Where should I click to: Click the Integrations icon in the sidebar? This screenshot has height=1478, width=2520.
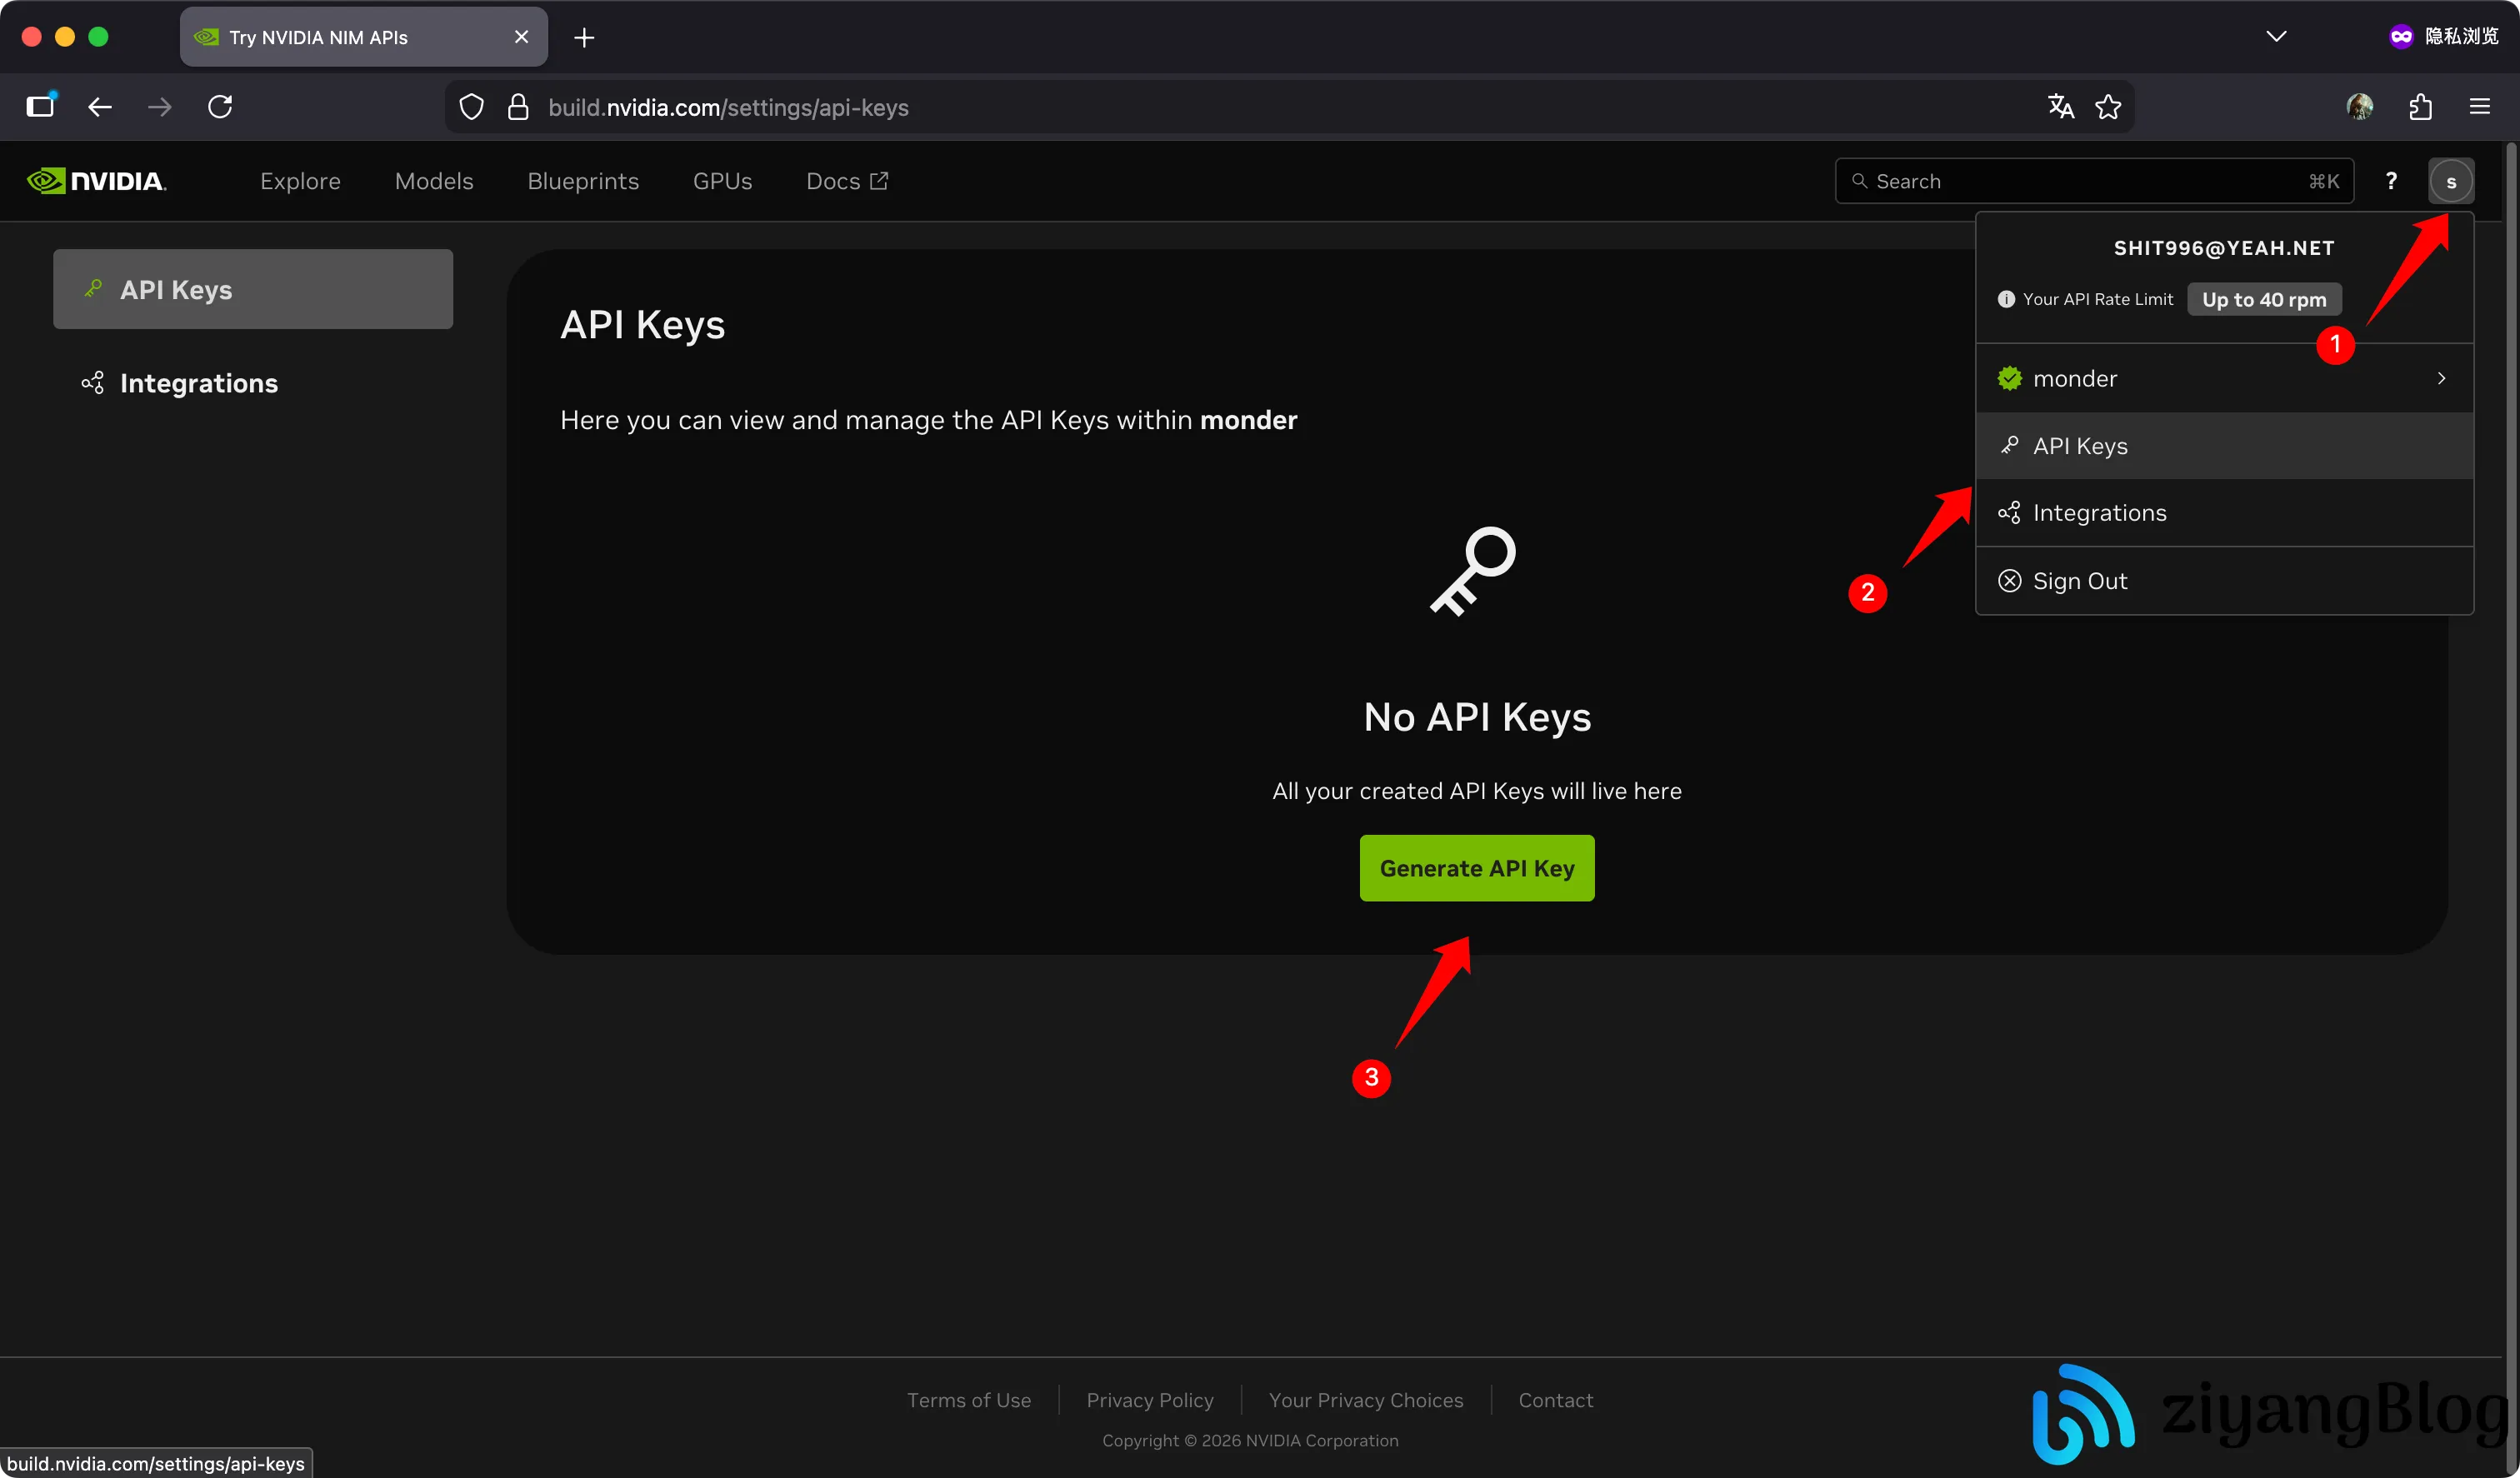[92, 382]
